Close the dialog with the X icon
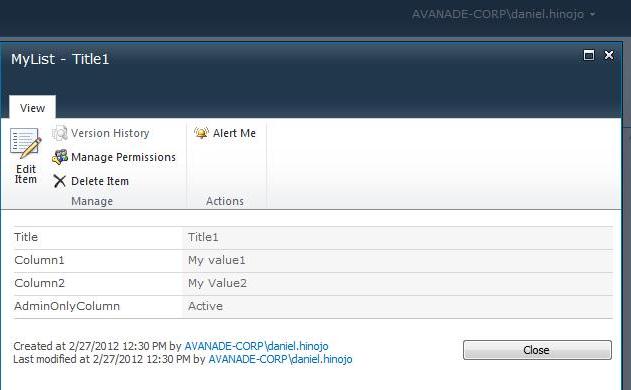 click(x=609, y=55)
